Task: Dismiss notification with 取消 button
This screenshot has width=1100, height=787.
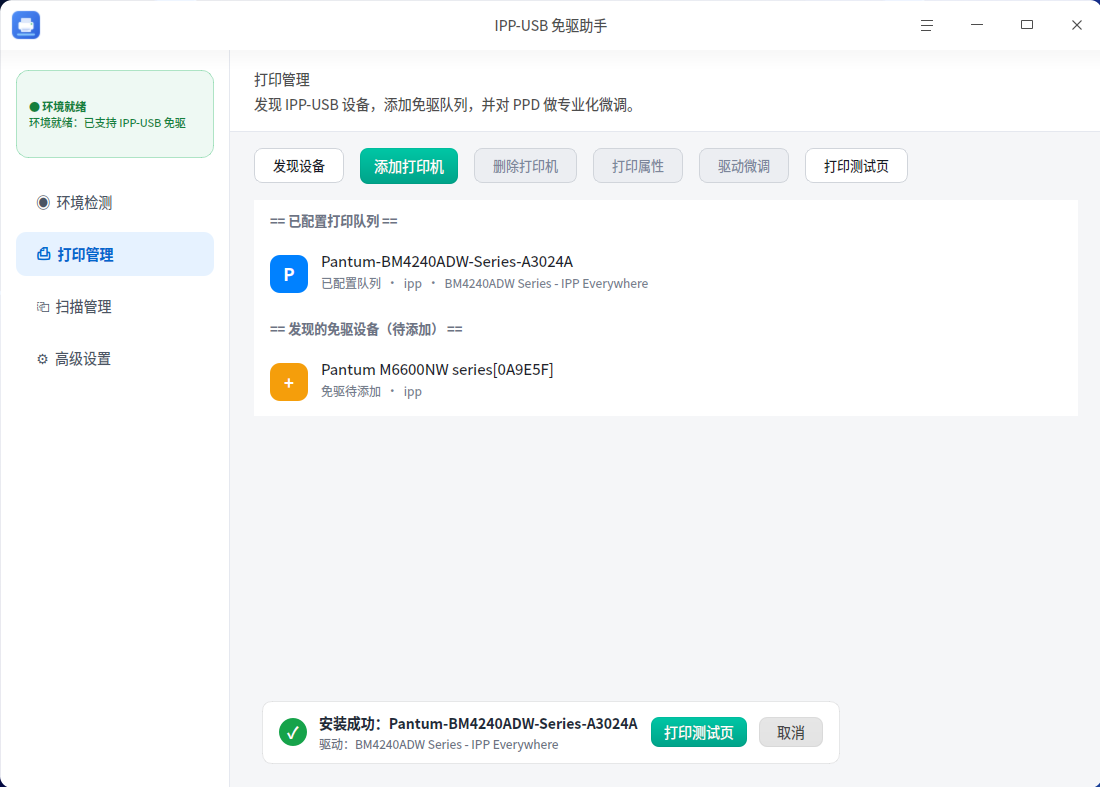Action: [x=791, y=732]
